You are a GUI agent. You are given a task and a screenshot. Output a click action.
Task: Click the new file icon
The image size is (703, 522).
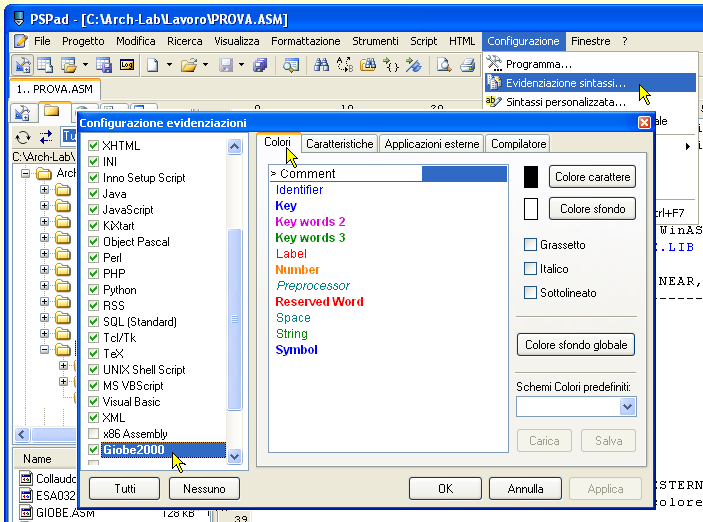[x=153, y=65]
